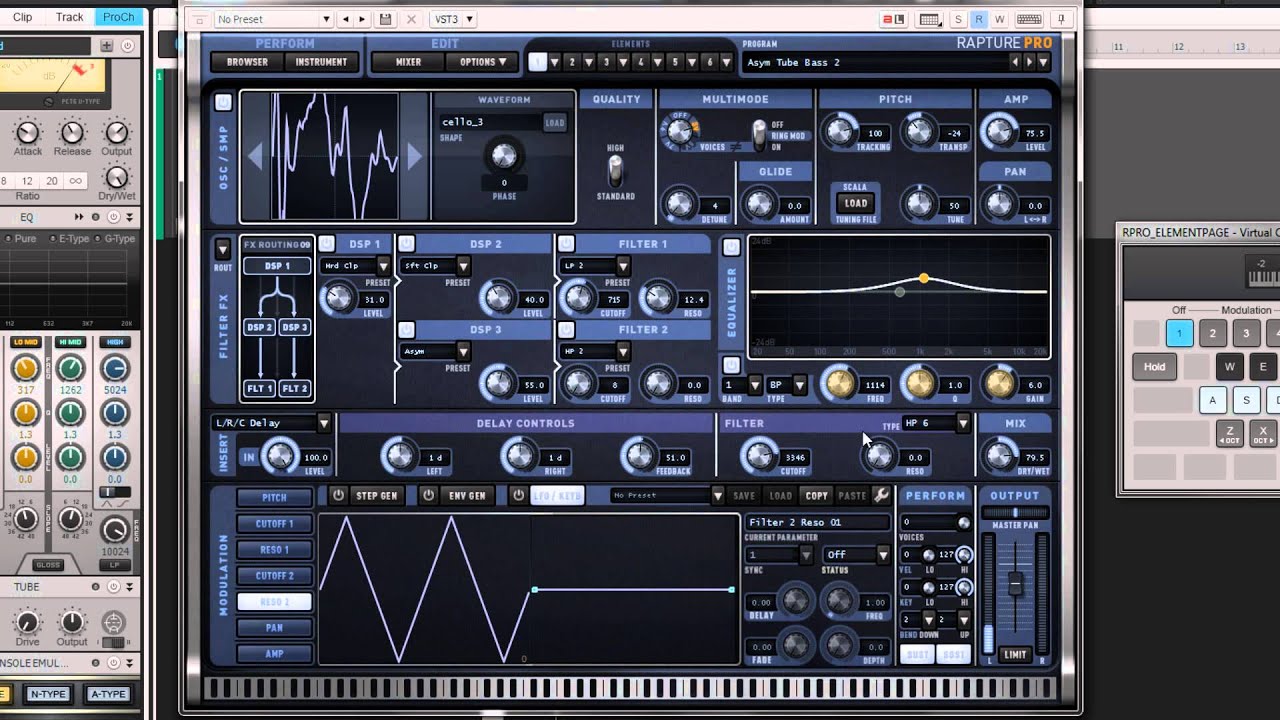This screenshot has height=720, width=1280.
Task: Open the L/R/C Delay insert dropdown
Action: pyautogui.click(x=272, y=423)
